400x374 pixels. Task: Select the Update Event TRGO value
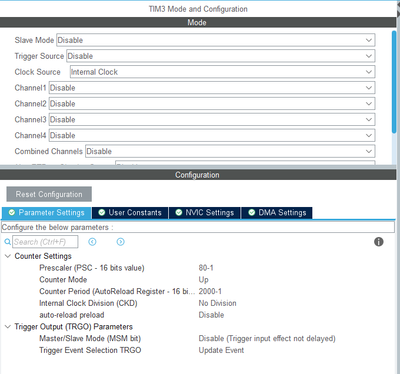pos(221,350)
